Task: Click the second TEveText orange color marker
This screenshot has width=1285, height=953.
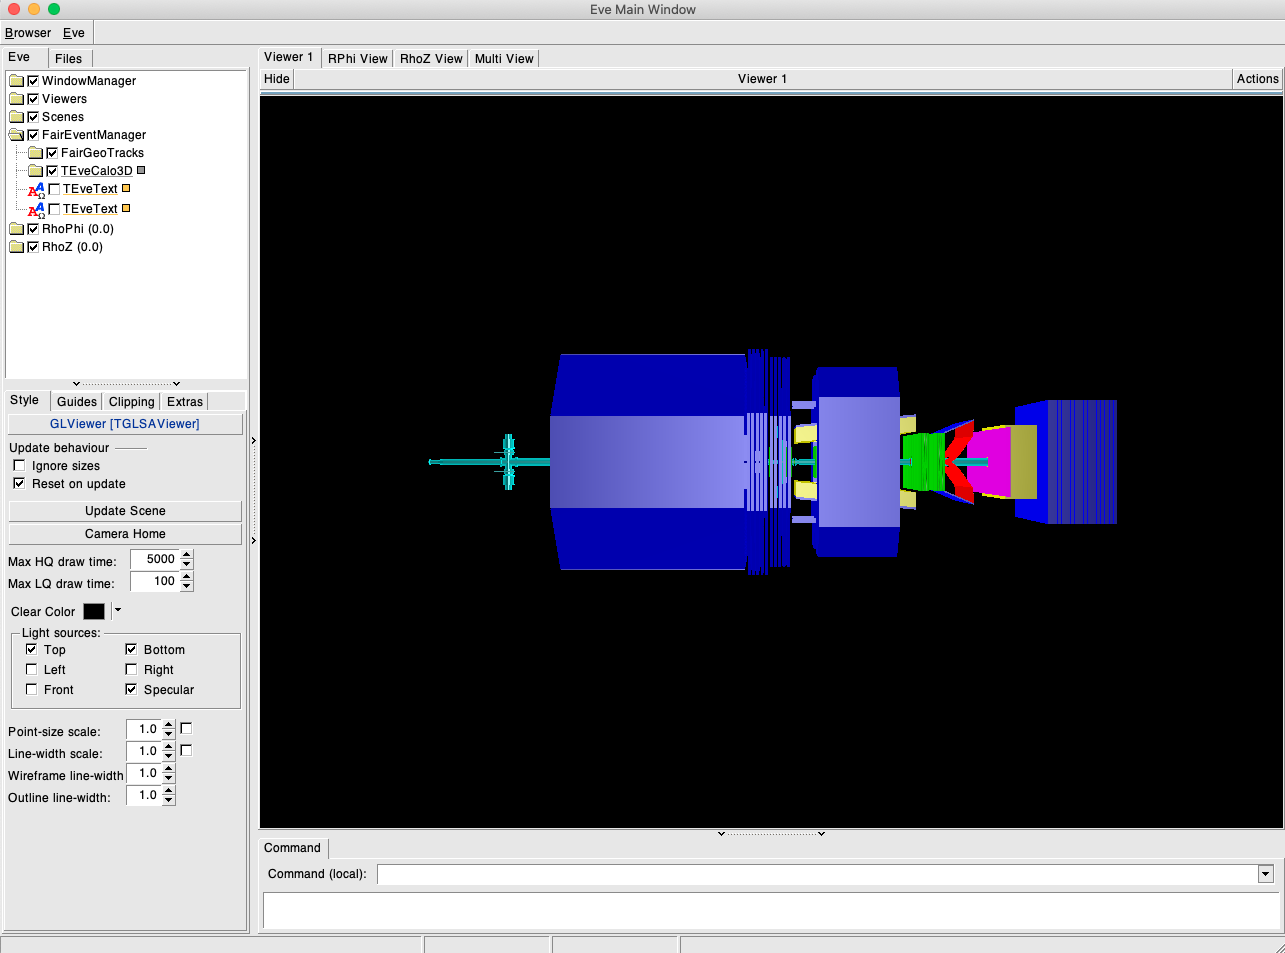Action: point(126,208)
